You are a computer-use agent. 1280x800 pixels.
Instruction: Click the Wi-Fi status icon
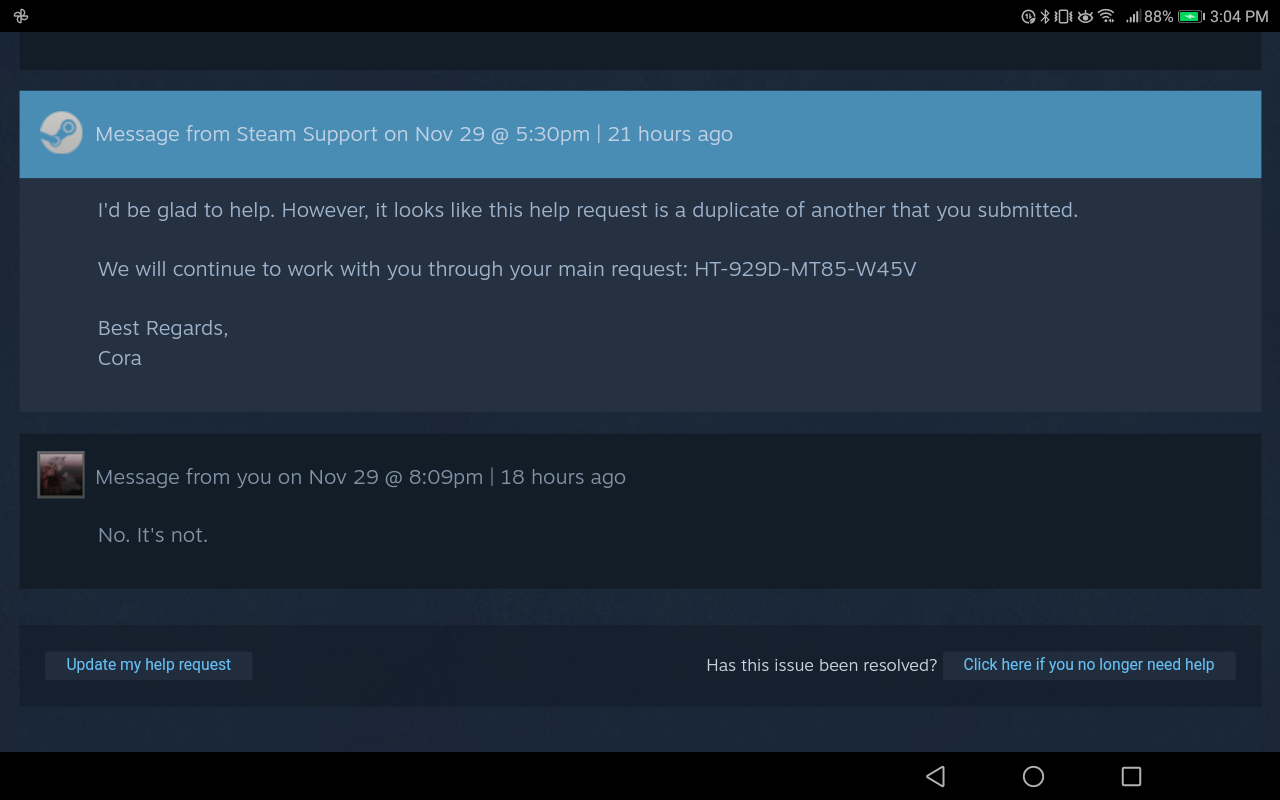click(1106, 16)
